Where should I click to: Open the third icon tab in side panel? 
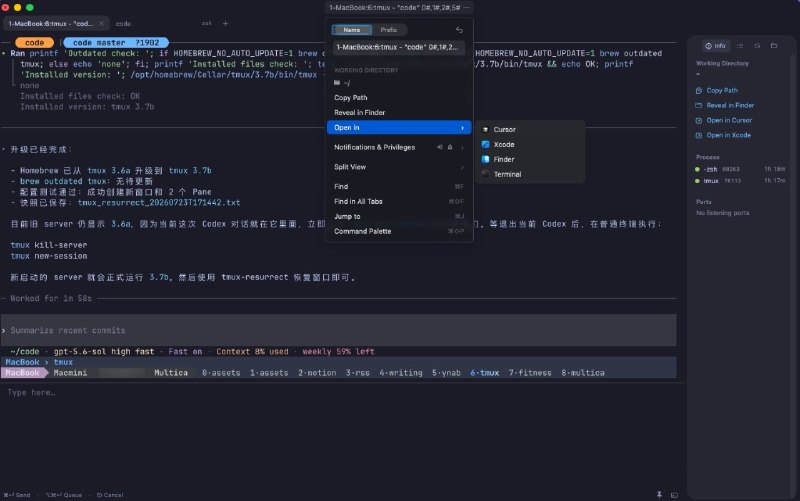tap(757, 46)
